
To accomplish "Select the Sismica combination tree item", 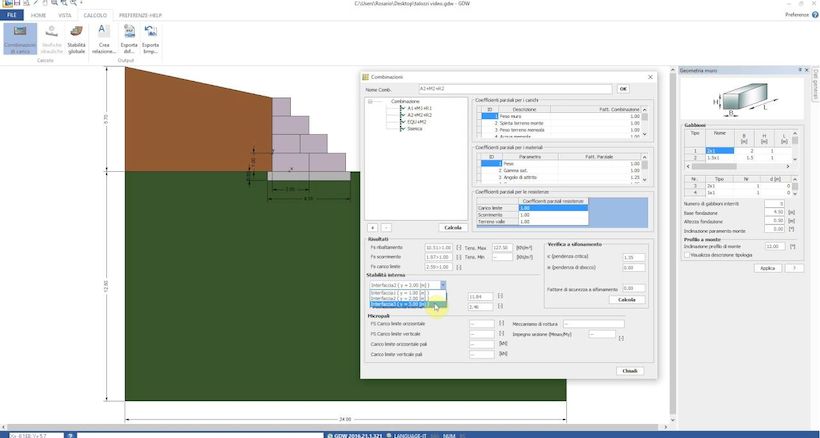I will (414, 128).
